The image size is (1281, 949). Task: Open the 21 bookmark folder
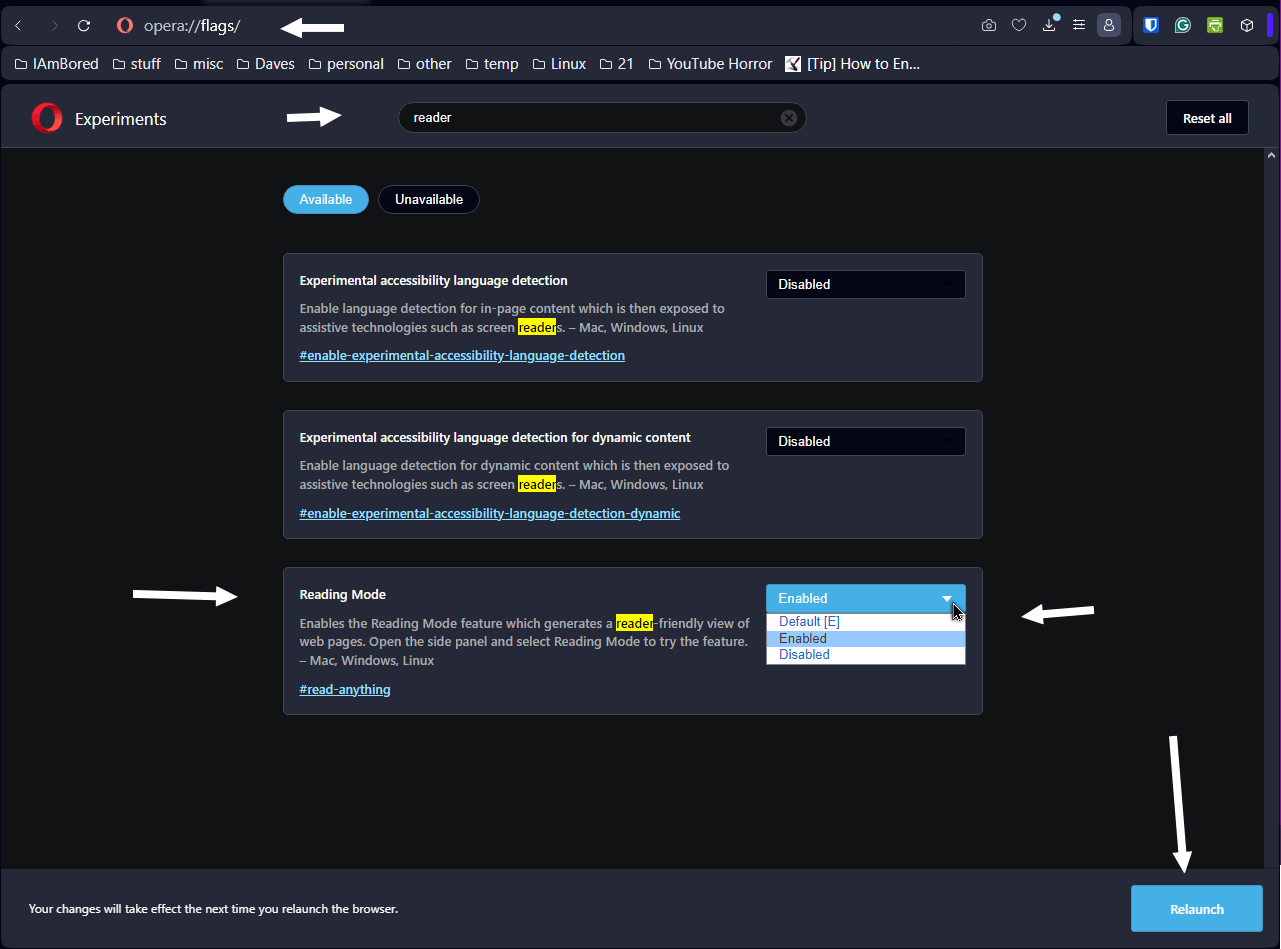(x=616, y=64)
